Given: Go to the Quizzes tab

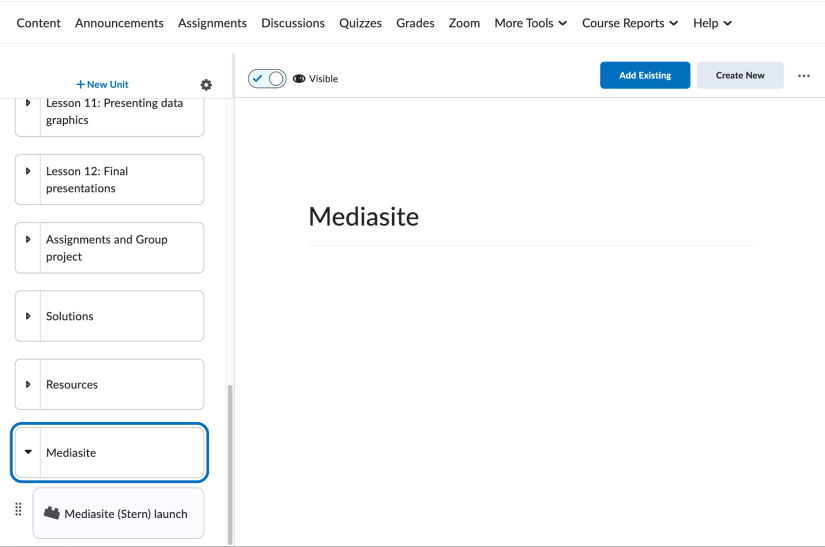Looking at the screenshot, I should coord(360,23).
